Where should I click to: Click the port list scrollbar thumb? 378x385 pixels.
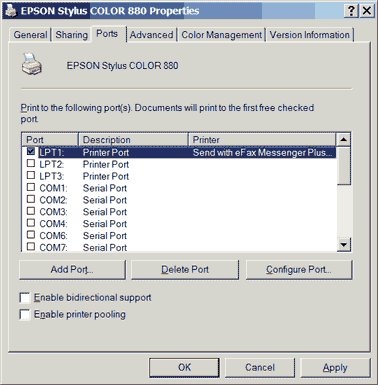tap(343, 166)
